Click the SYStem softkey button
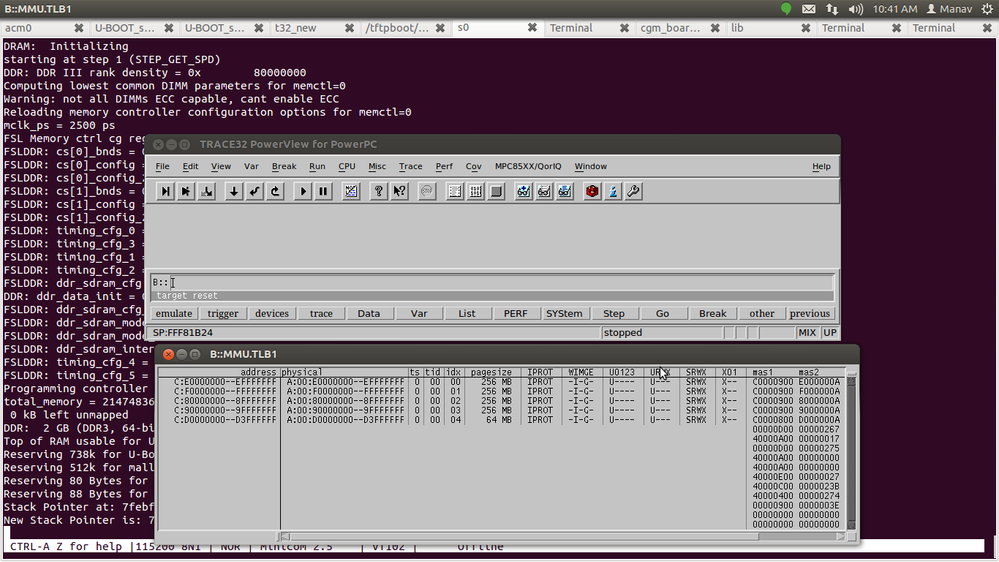 564,313
